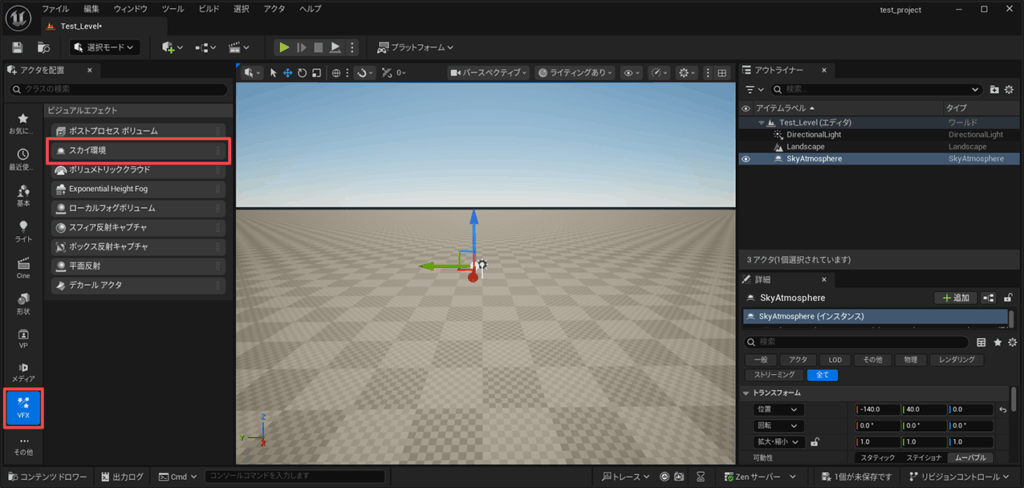Set mobility to ステイショナリー
Image resolution: width=1024 pixels, height=488 pixels.
923,458
